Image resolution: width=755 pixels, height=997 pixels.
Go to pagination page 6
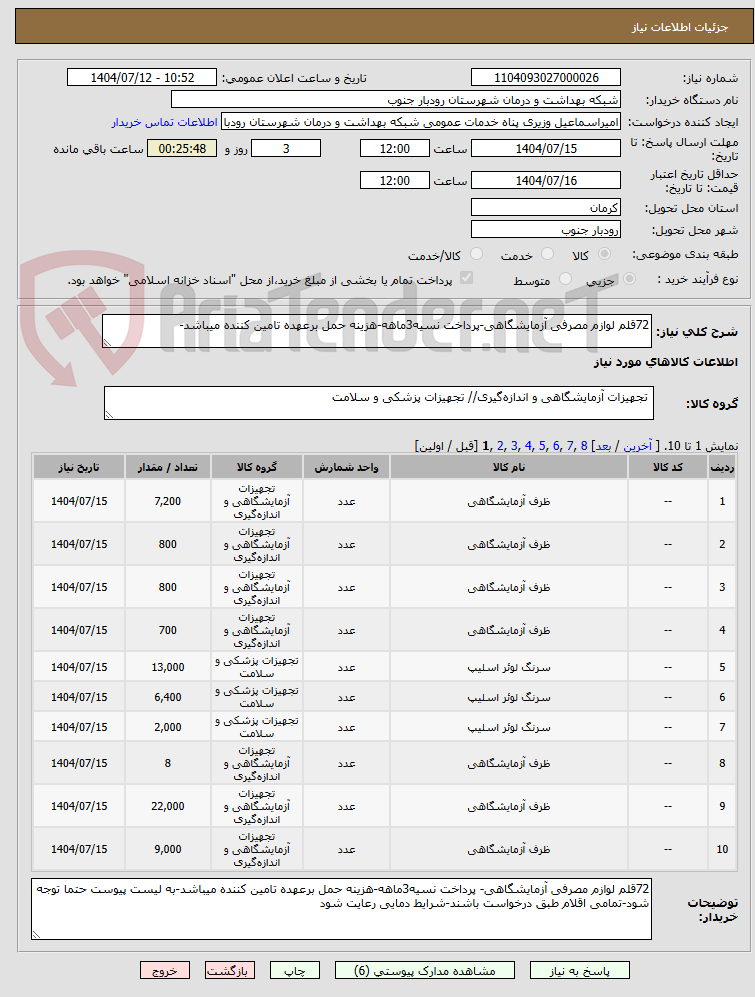coord(556,446)
